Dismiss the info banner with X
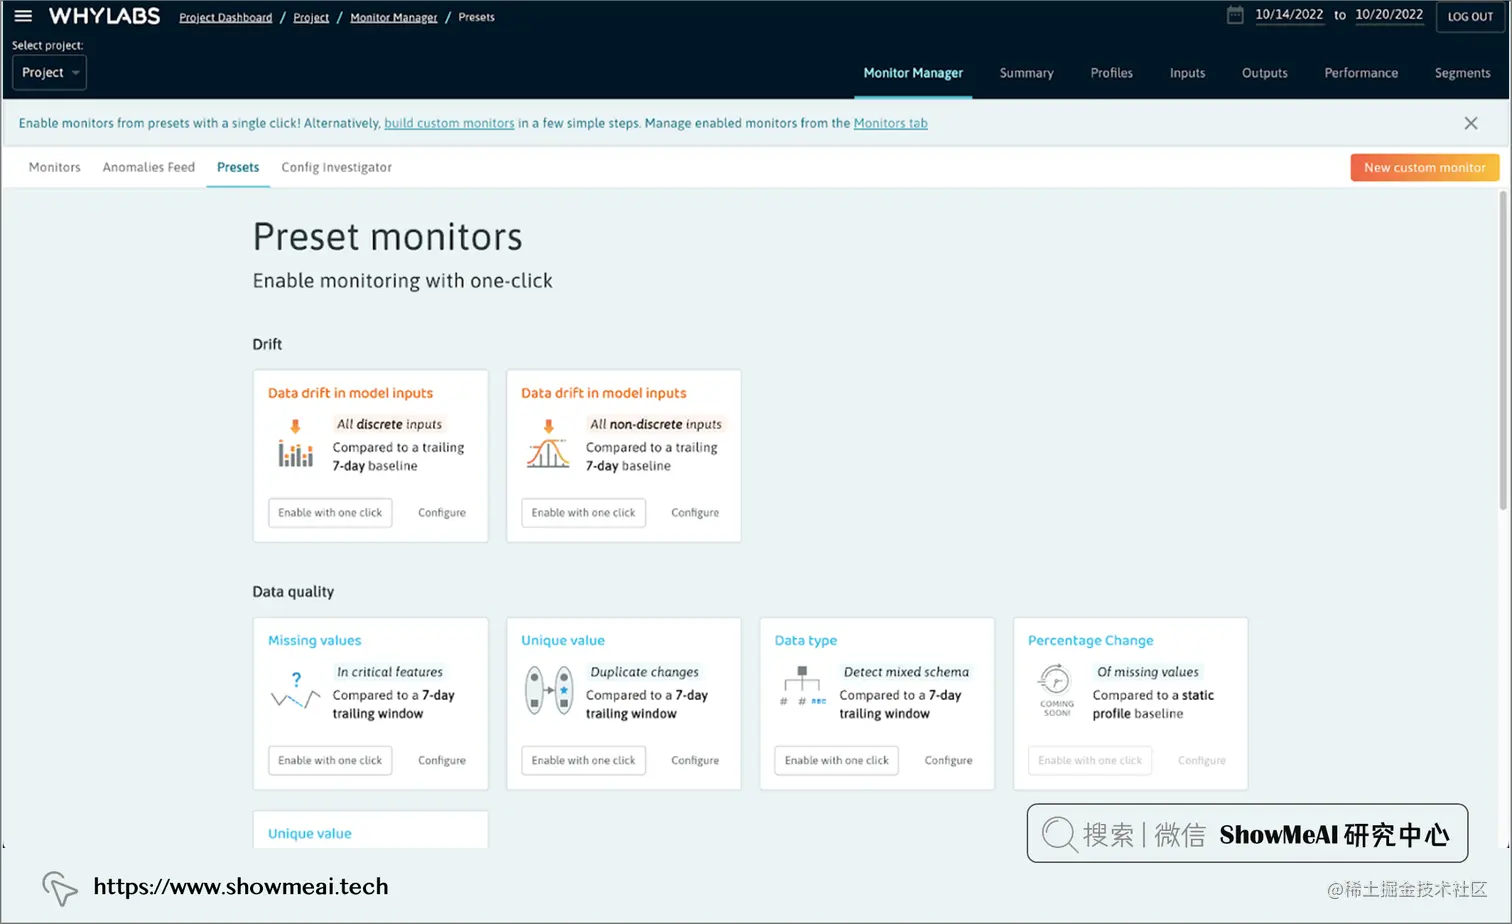The height and width of the screenshot is (924, 1512). [1470, 123]
